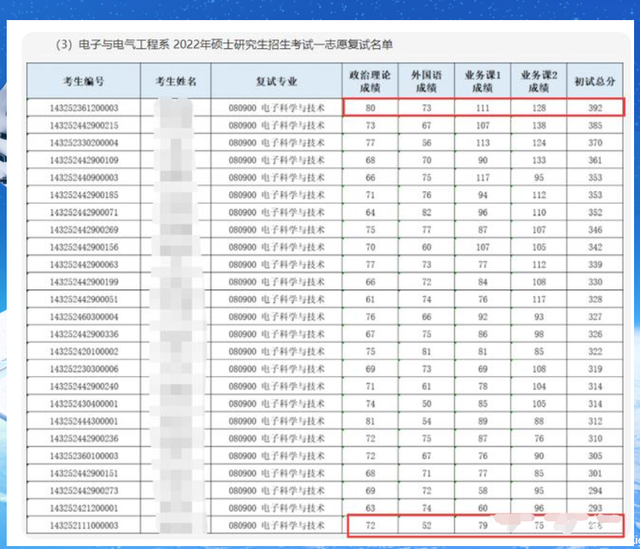Click the 考生编号 column header
640x549 pixels.
pos(84,81)
